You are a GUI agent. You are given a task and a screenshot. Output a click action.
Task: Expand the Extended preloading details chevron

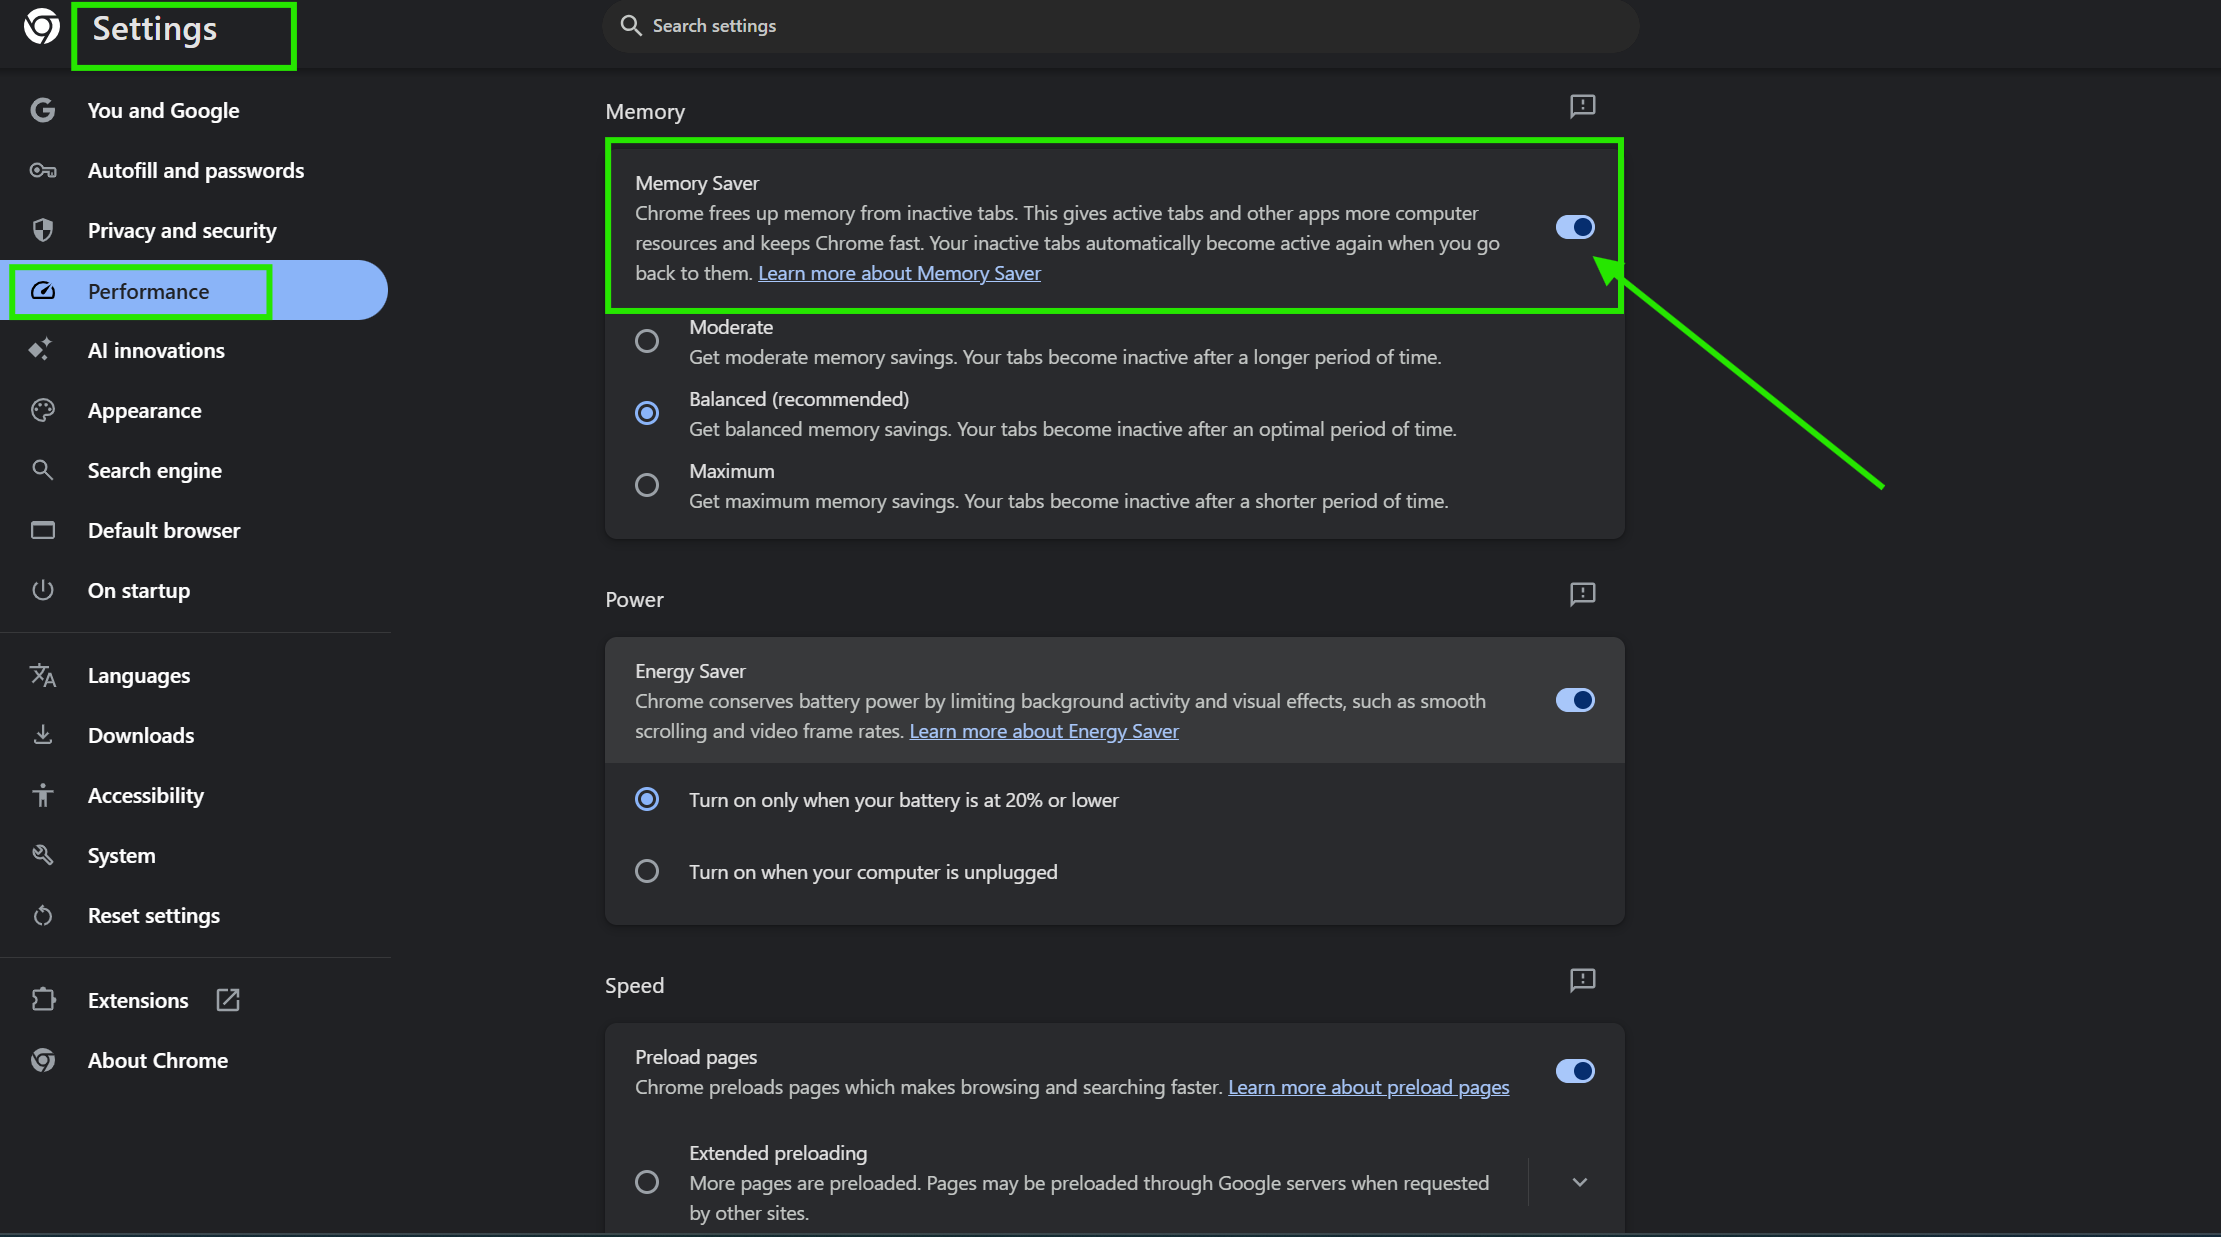[x=1580, y=1182]
